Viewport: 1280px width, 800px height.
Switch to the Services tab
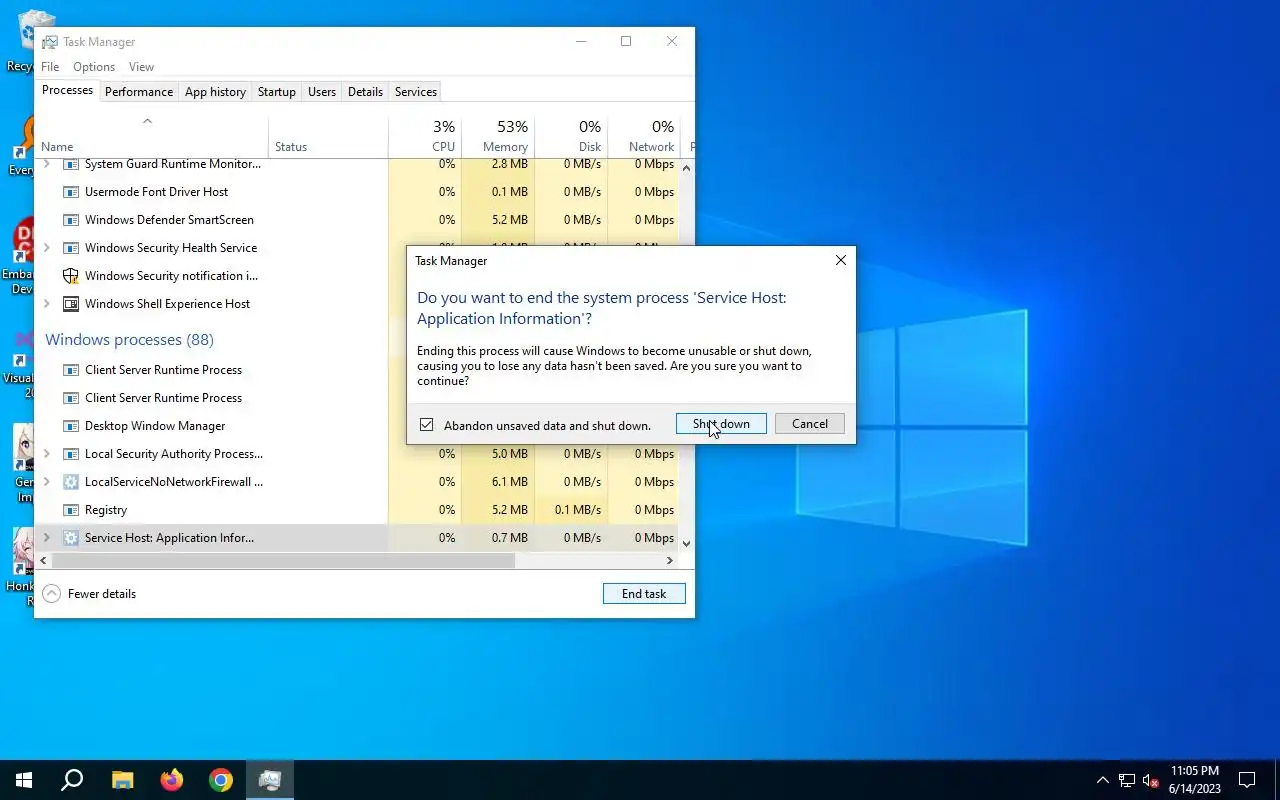[416, 92]
